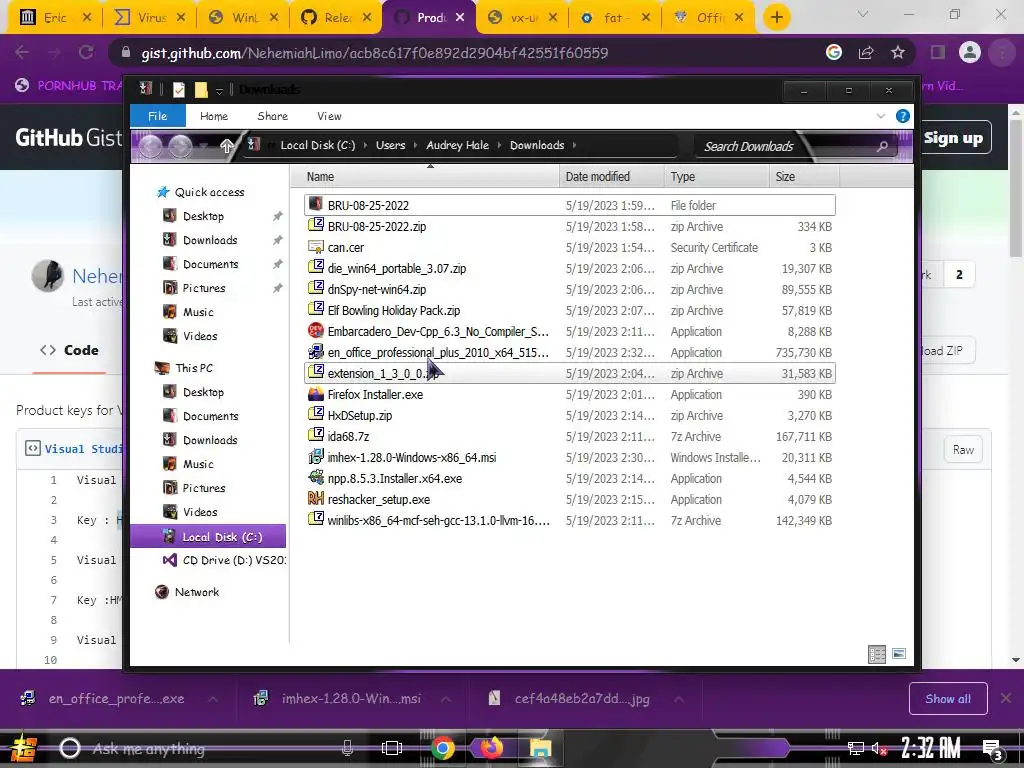This screenshot has height=768, width=1024.
Task: Select the can.cer certificate file icon
Action: tap(316, 247)
